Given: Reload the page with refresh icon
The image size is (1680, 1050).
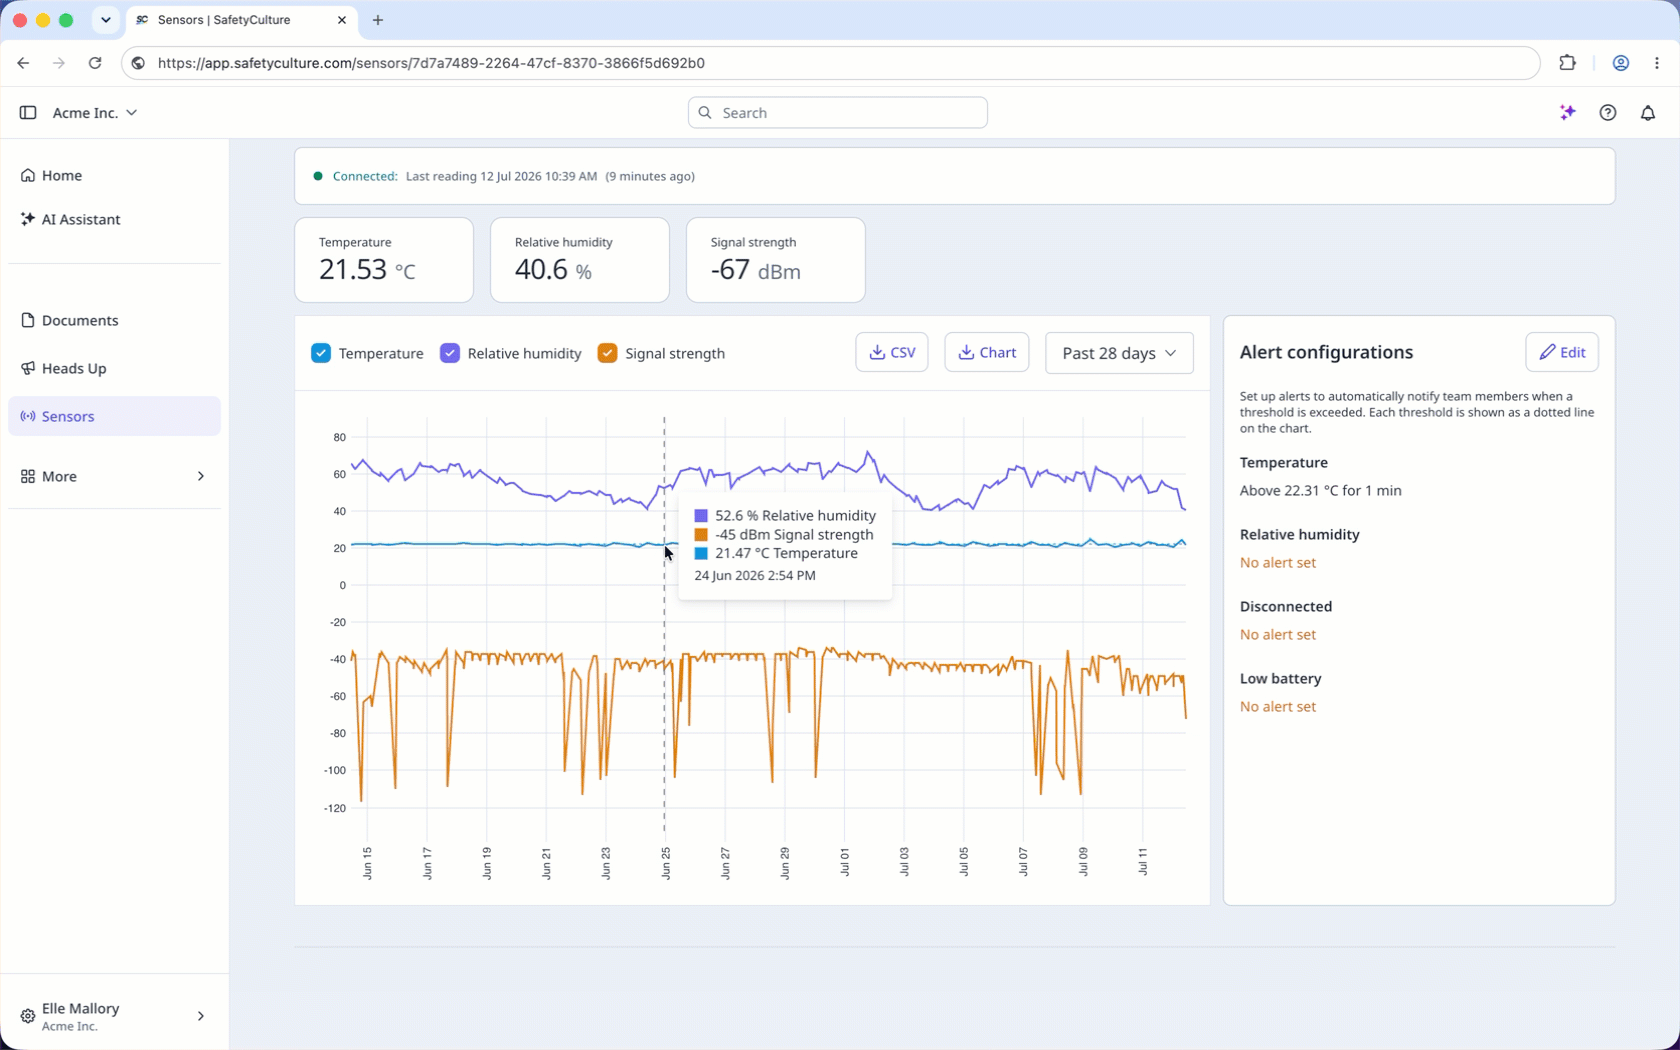Looking at the screenshot, I should click(95, 63).
